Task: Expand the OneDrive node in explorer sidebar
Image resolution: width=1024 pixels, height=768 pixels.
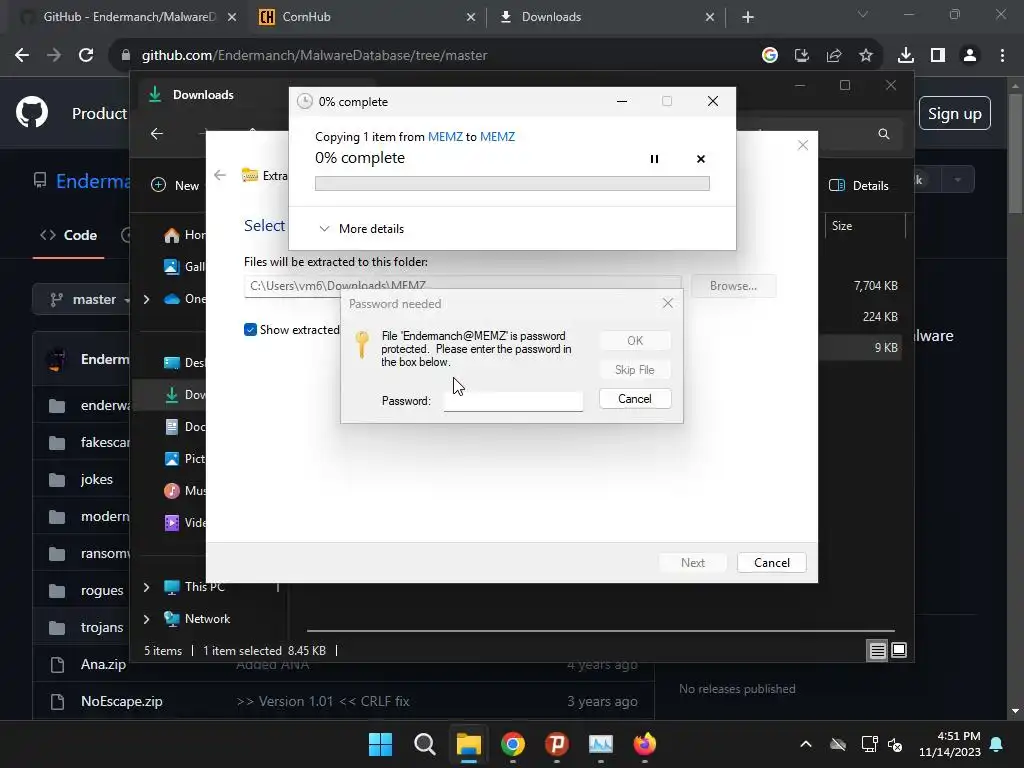Action: pyautogui.click(x=146, y=299)
